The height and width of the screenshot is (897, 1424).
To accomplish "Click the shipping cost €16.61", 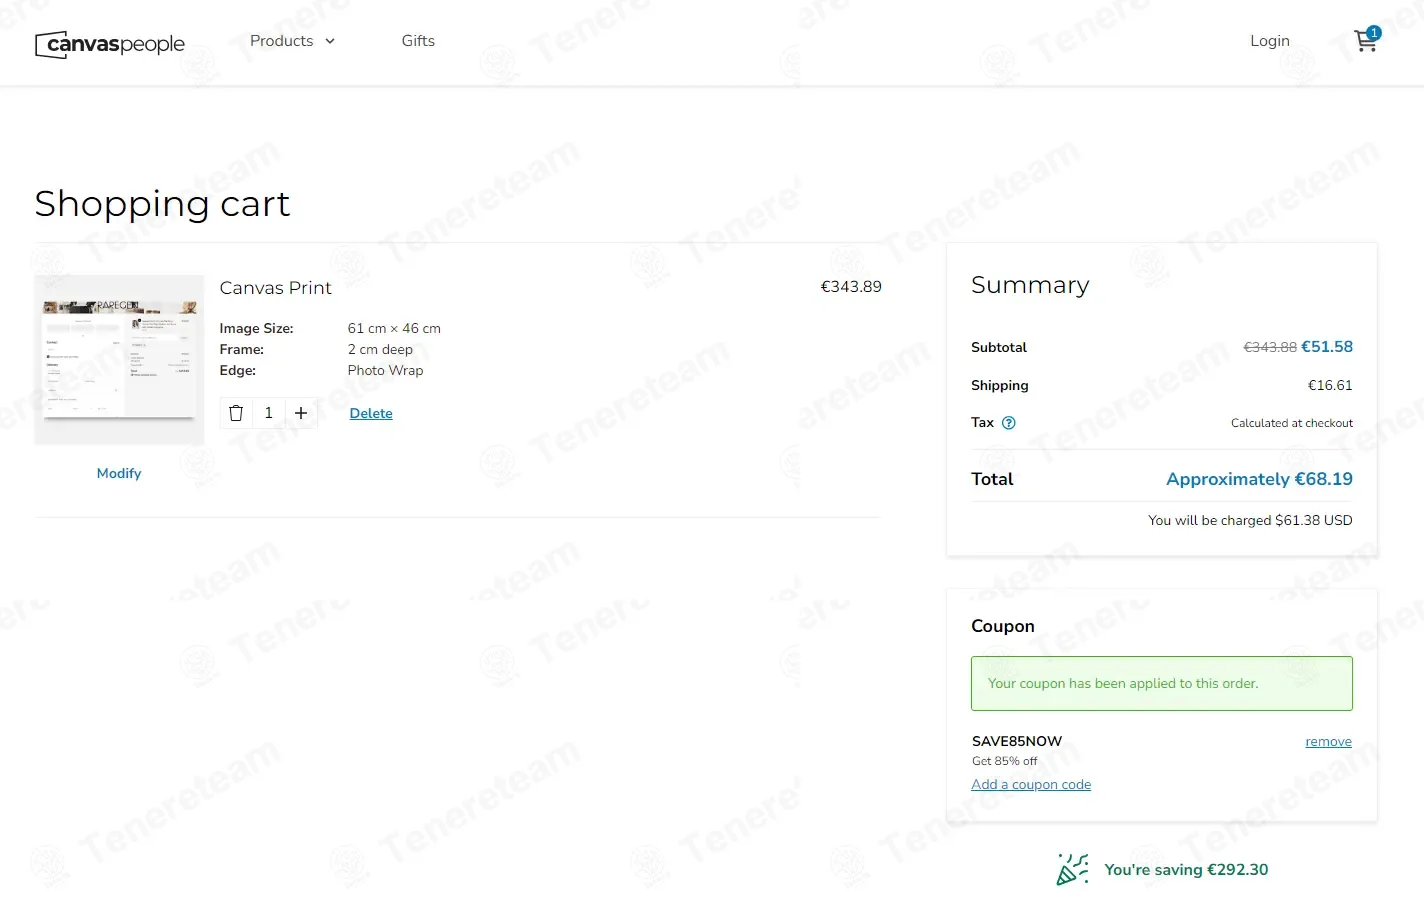I will click(1330, 385).
